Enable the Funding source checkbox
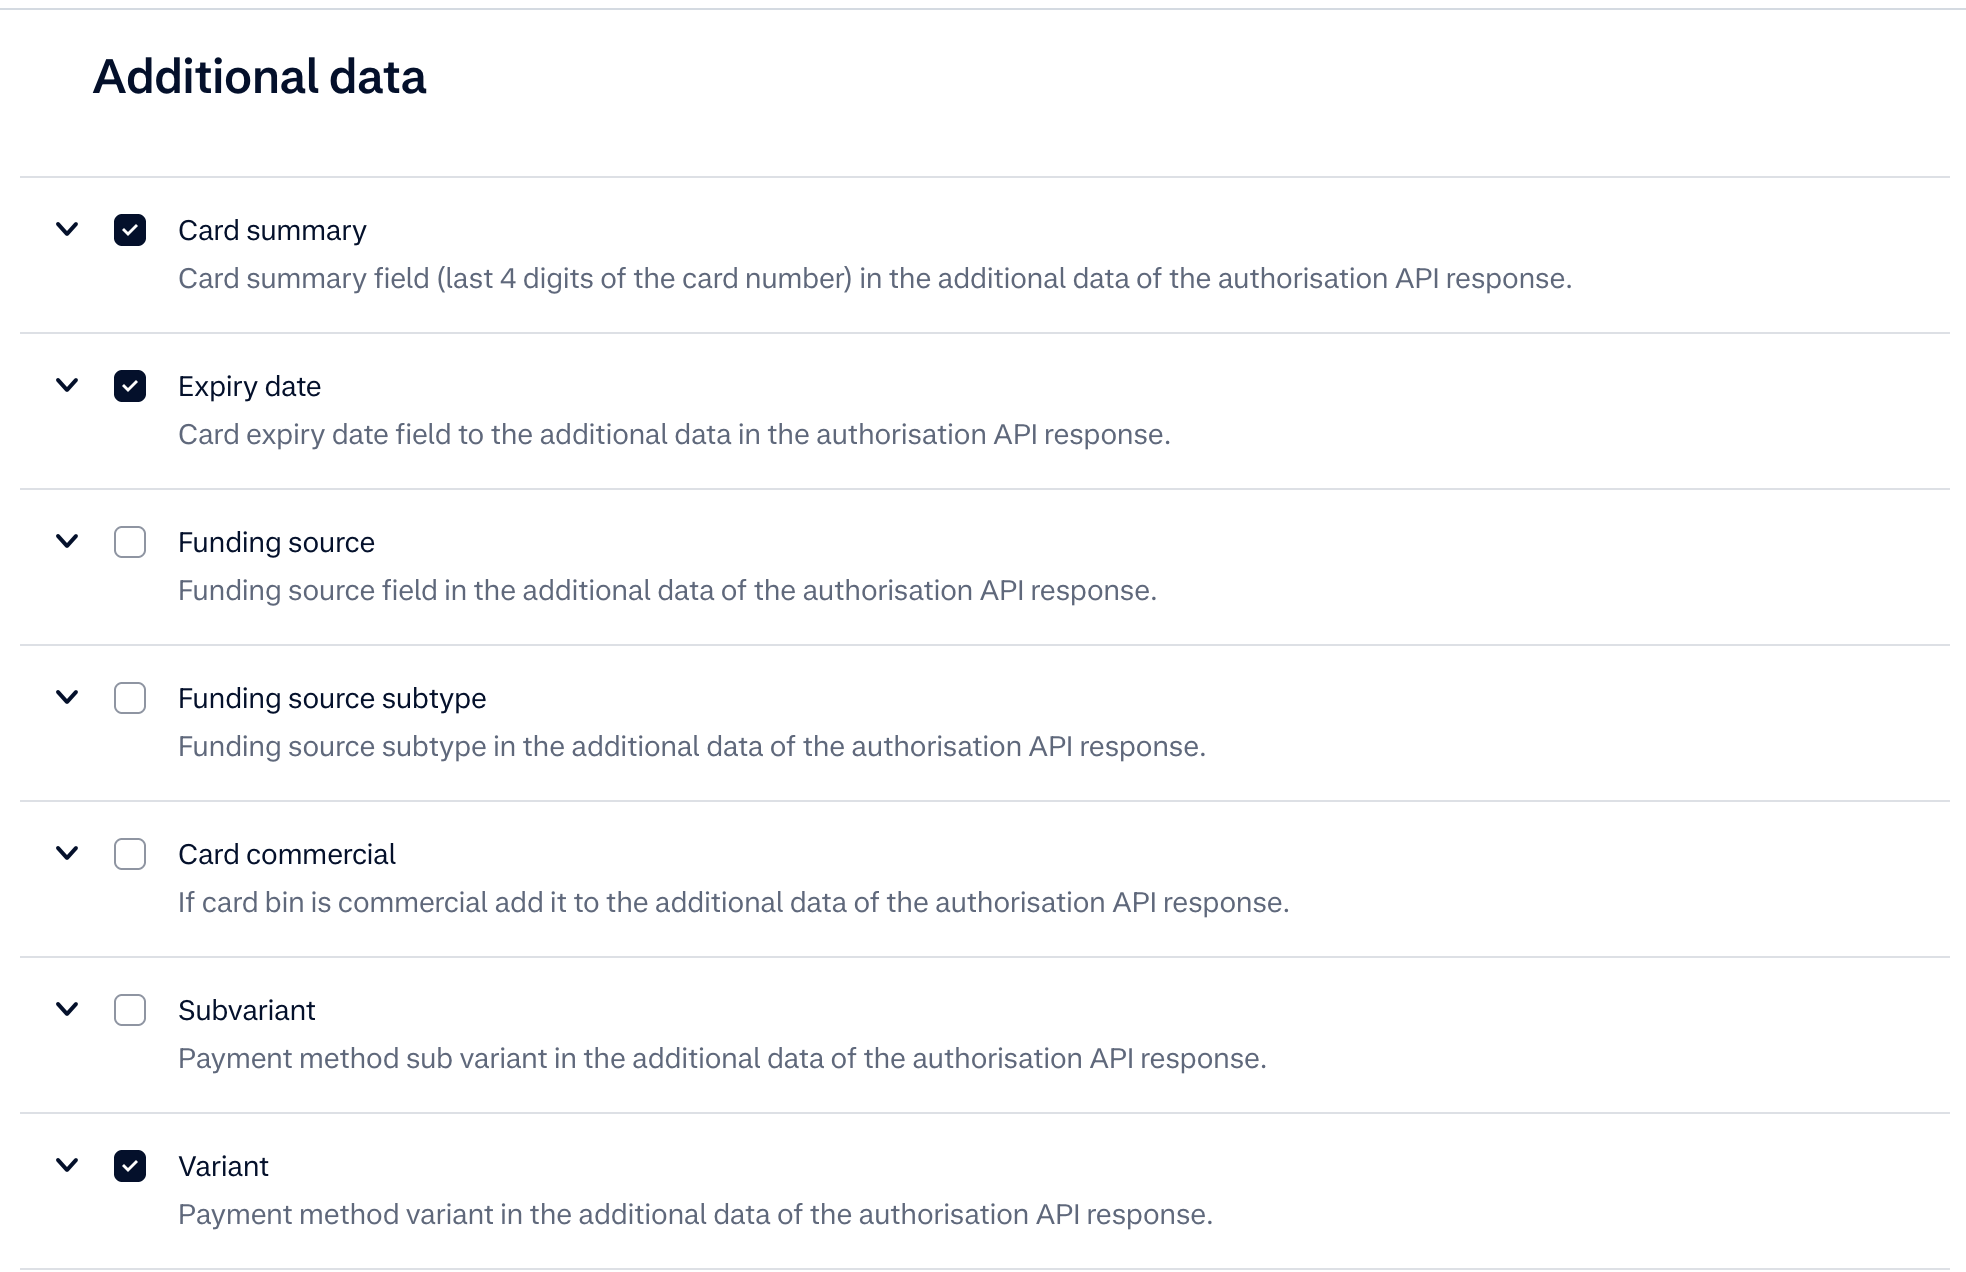 click(130, 542)
